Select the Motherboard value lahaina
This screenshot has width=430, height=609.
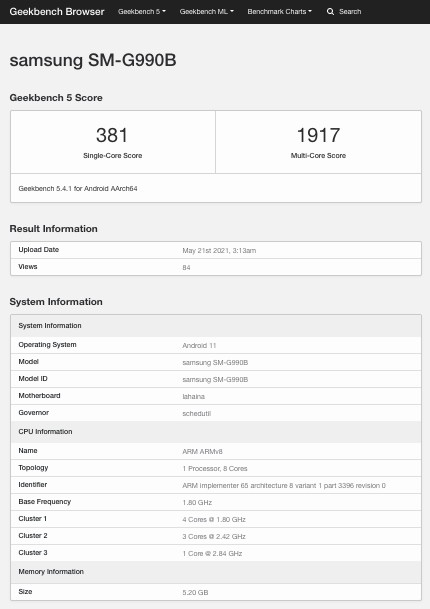(193, 397)
